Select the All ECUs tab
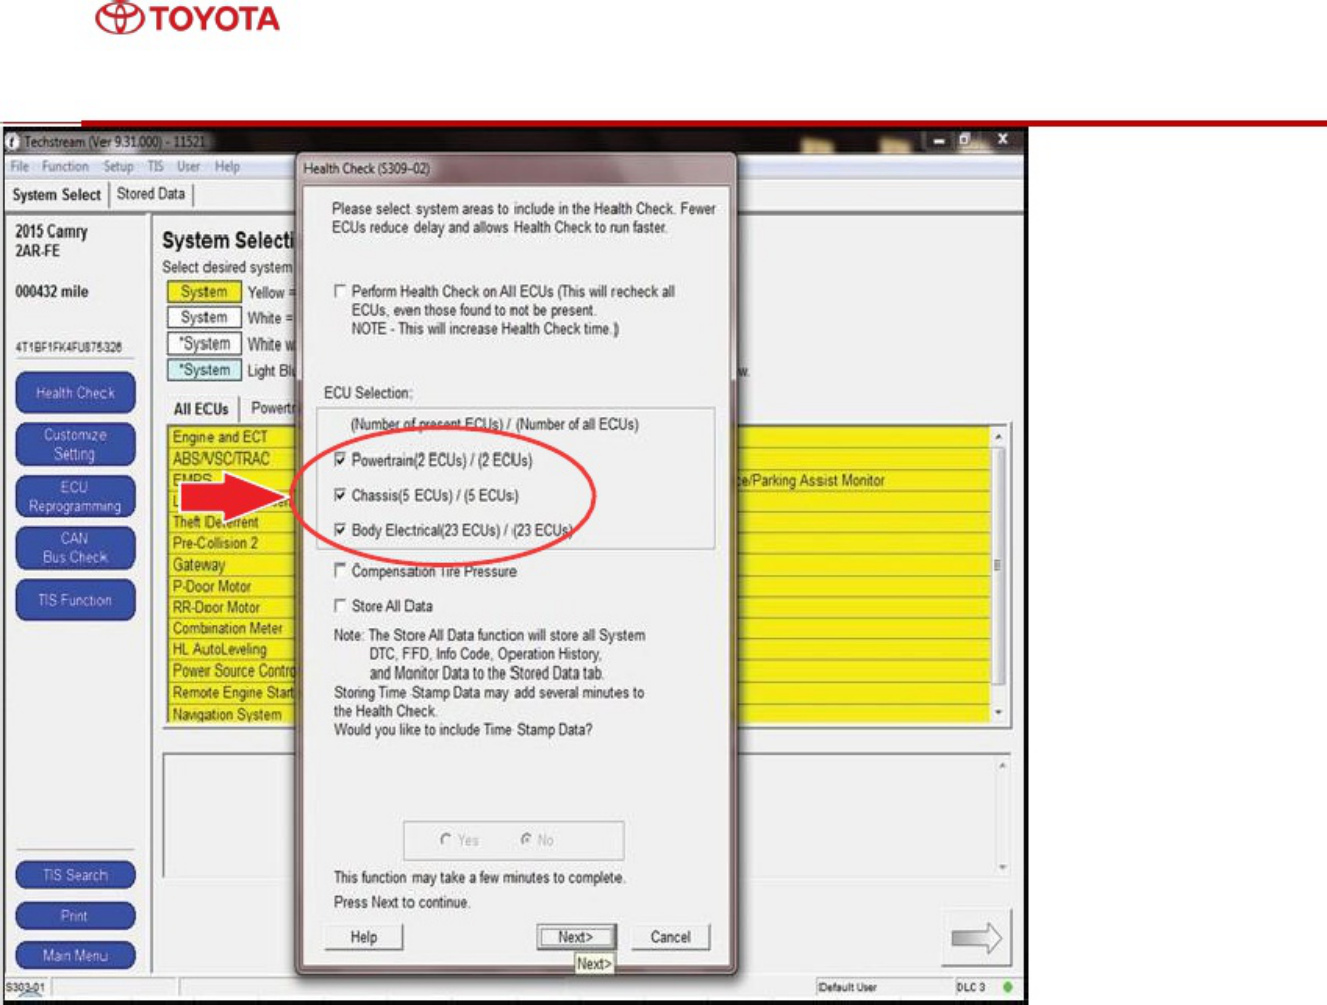The height and width of the screenshot is (1005, 1327). tap(201, 409)
